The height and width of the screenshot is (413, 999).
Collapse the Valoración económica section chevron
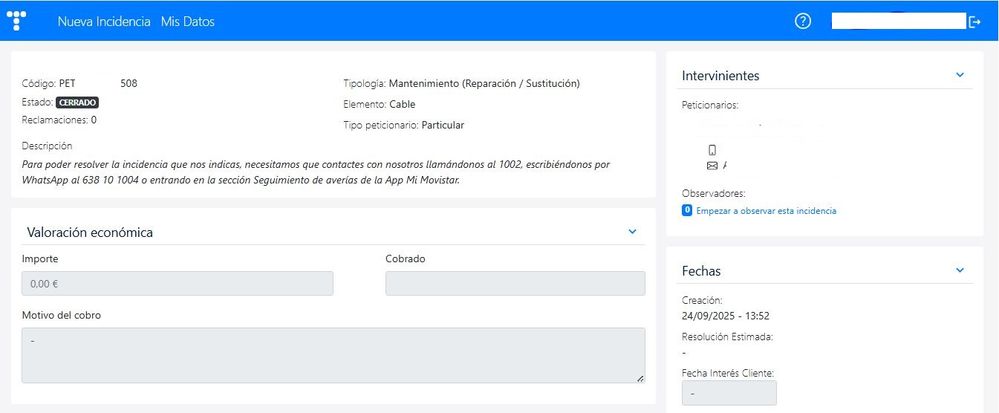[632, 232]
